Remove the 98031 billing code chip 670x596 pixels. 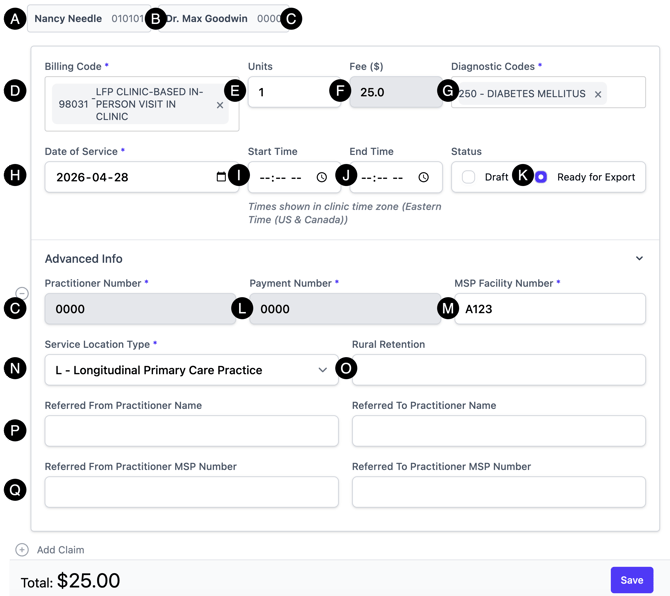click(220, 104)
